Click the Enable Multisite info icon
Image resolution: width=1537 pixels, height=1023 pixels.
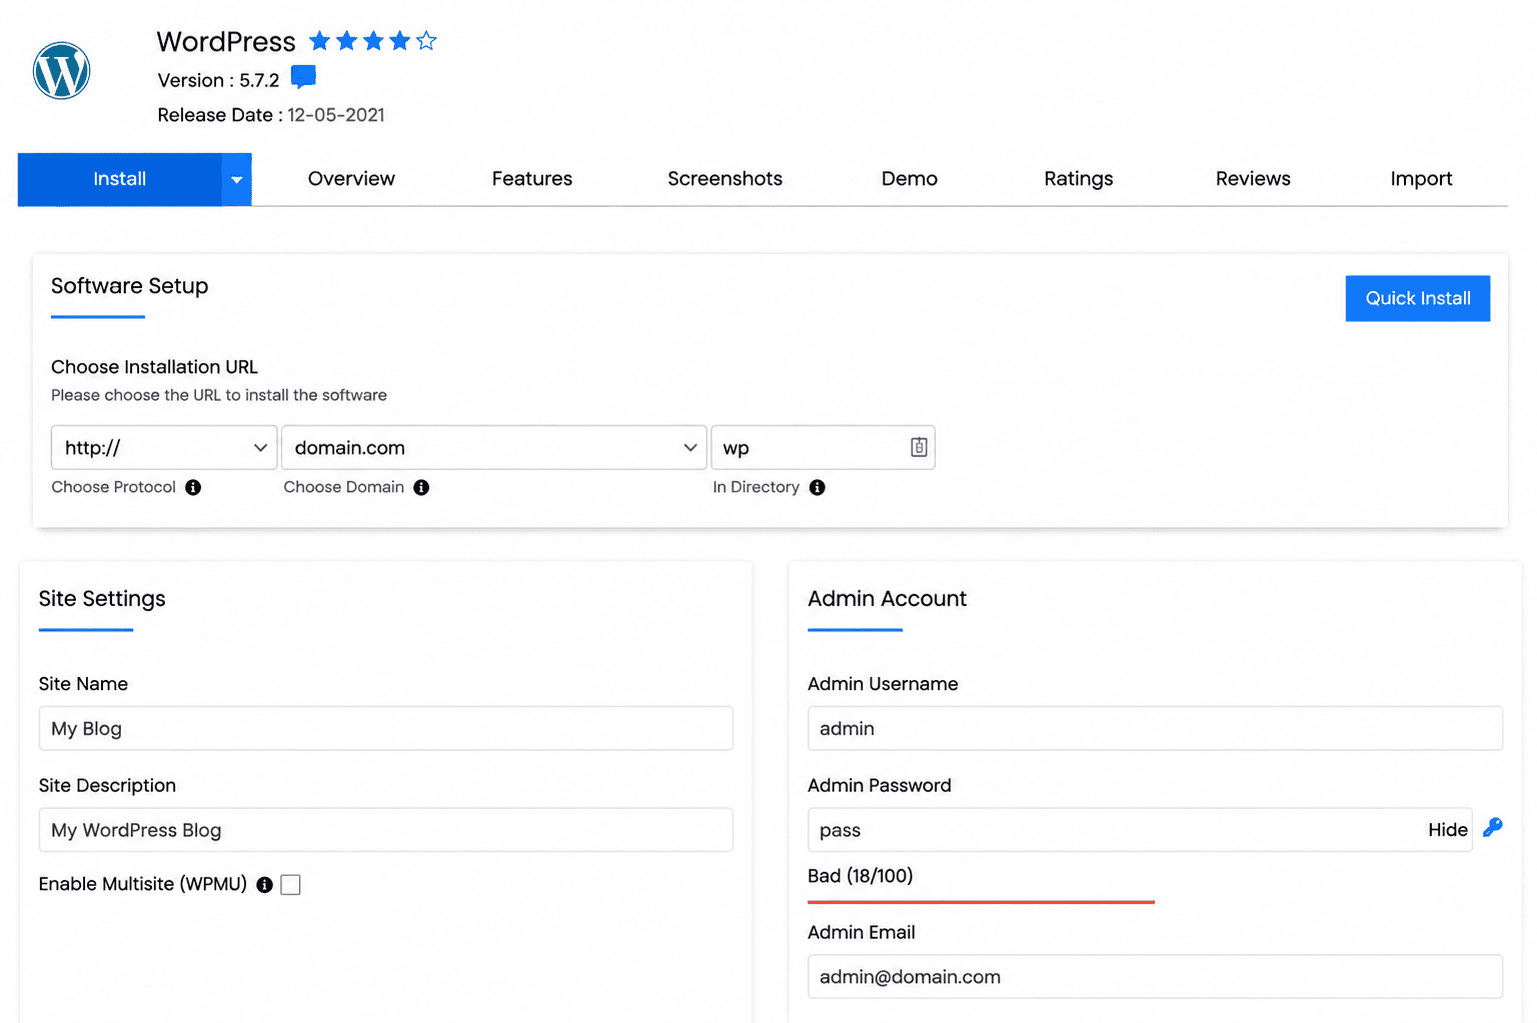pyautogui.click(x=264, y=884)
